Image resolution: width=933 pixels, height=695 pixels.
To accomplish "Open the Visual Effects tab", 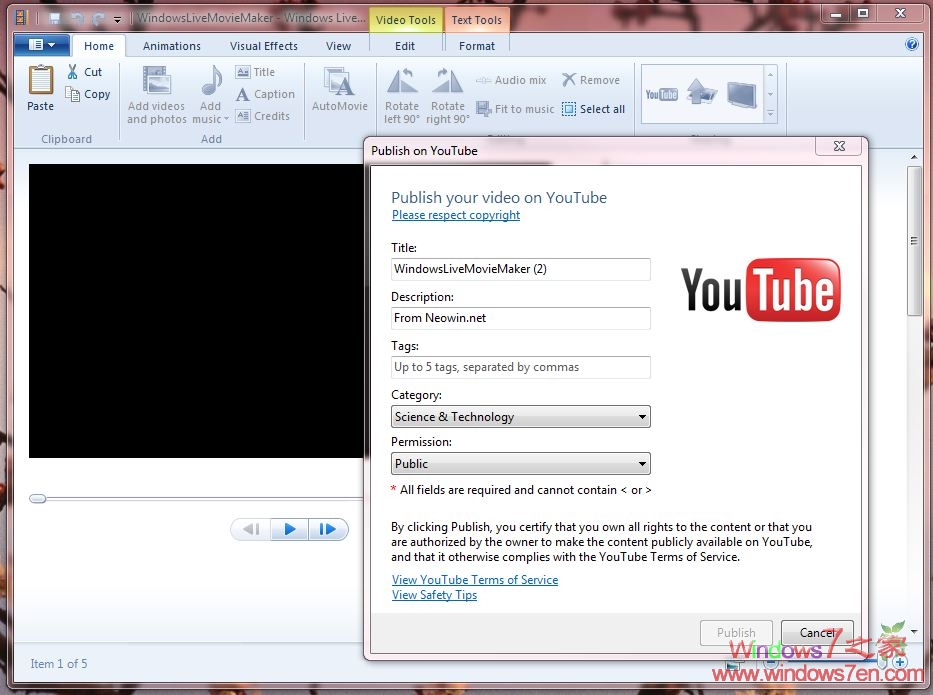I will click(263, 46).
